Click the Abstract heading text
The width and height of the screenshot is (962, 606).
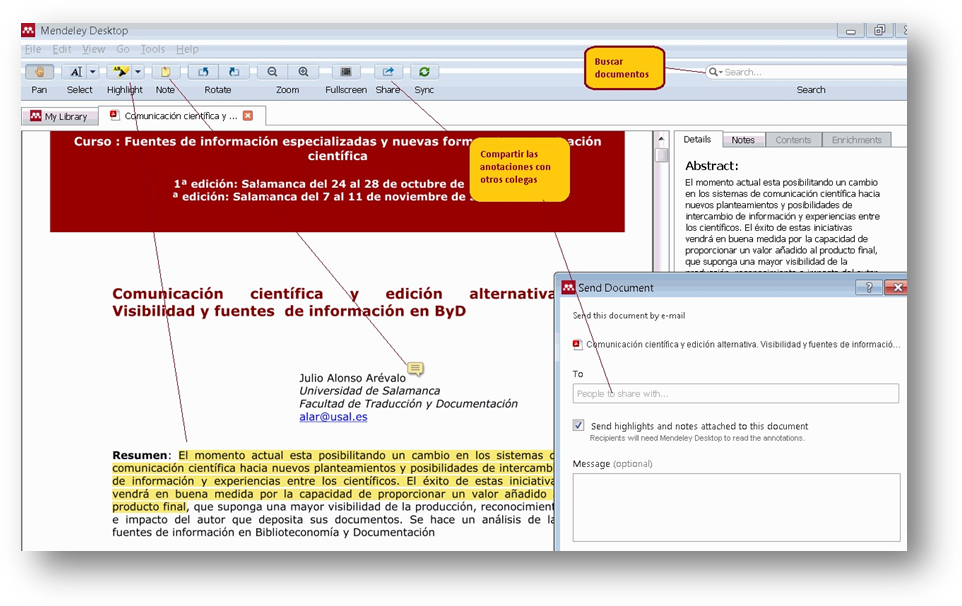[712, 166]
